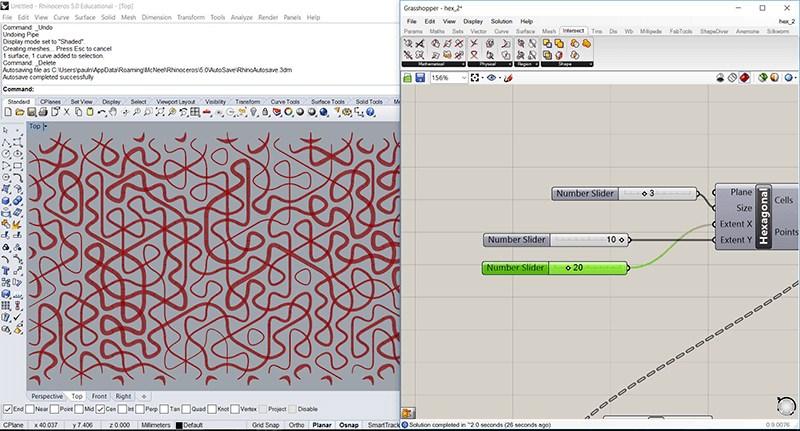The height and width of the screenshot is (431, 800).
Task: Toggle the End osnap checkbox
Action: pos(8,409)
